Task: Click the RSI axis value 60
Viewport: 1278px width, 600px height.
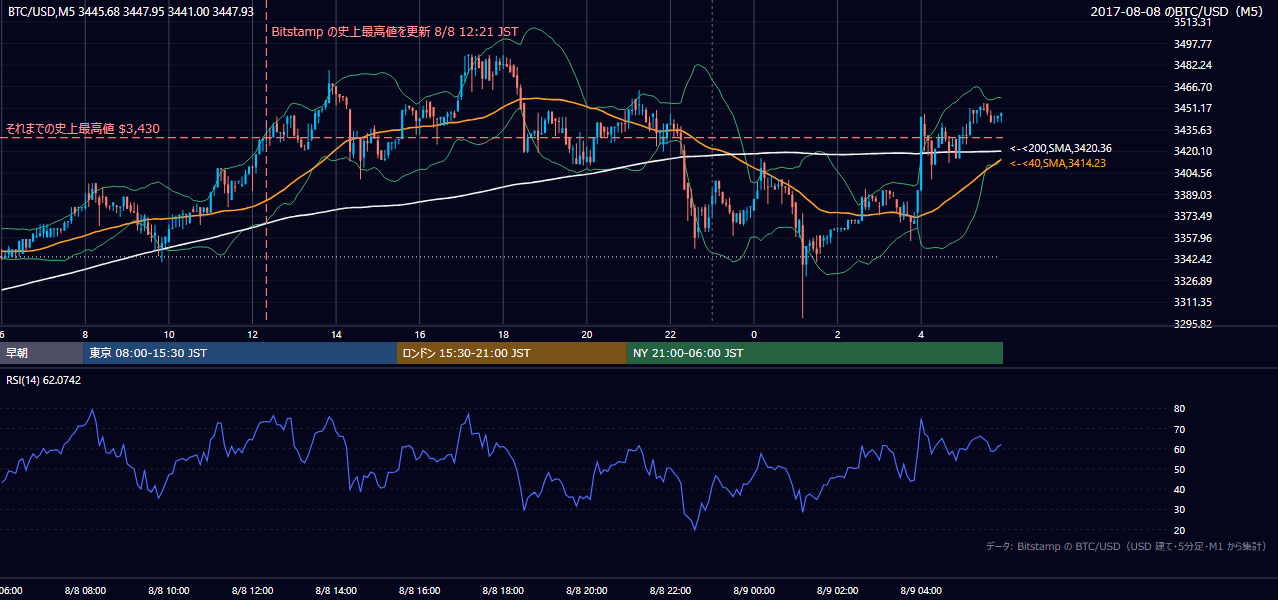Action: click(1179, 449)
